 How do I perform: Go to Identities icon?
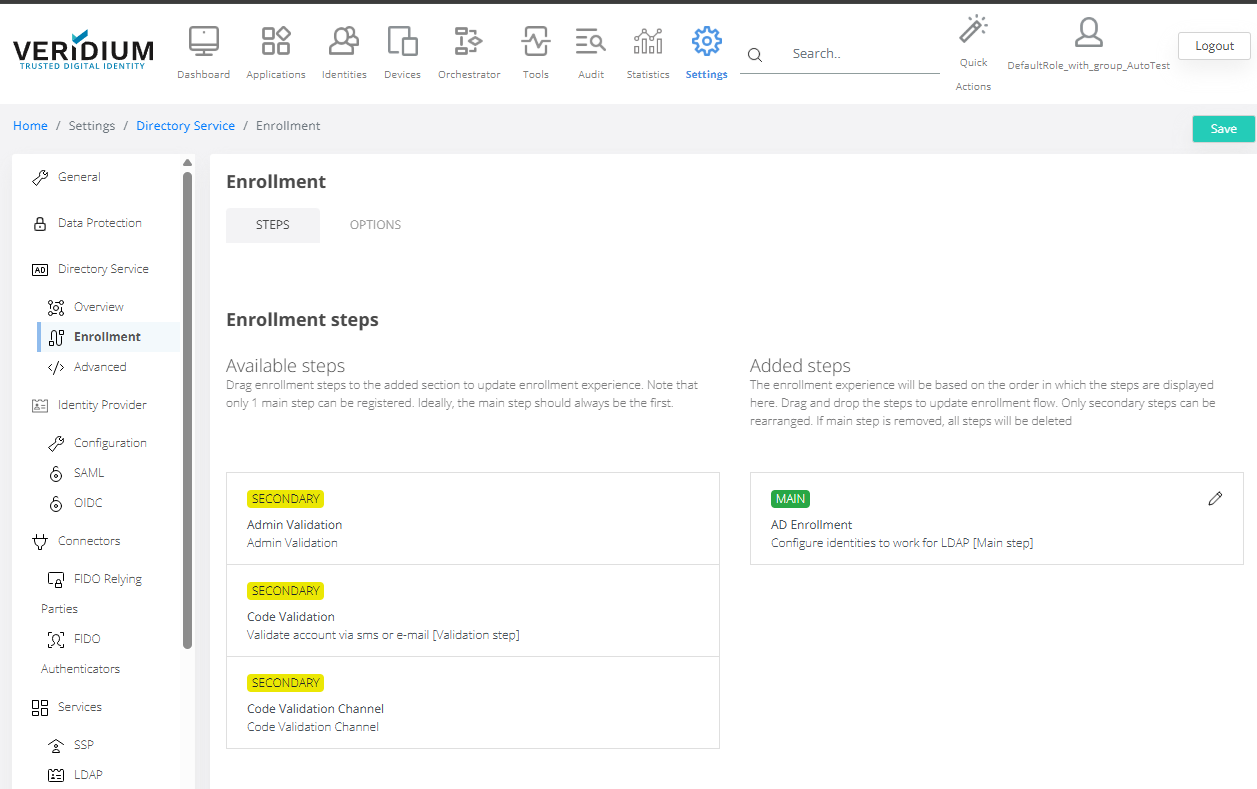(x=344, y=41)
